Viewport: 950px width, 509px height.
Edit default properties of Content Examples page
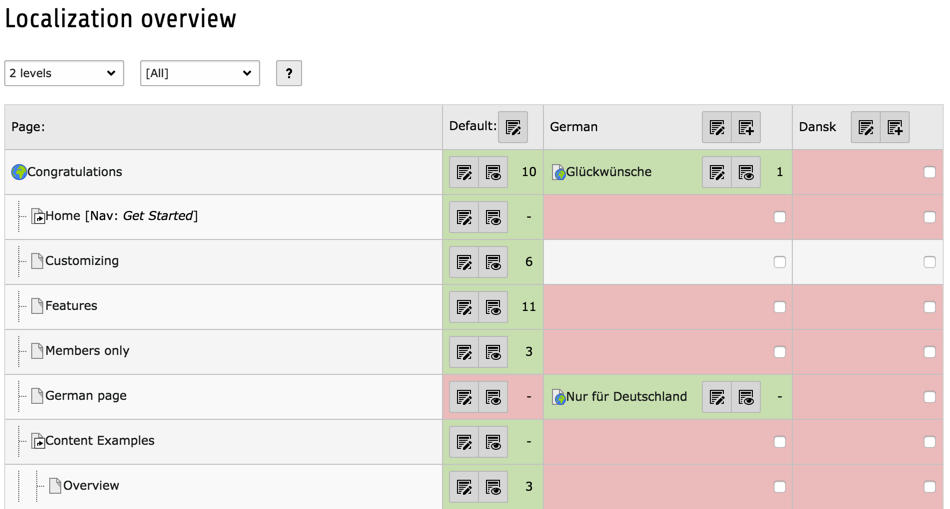coord(464,442)
